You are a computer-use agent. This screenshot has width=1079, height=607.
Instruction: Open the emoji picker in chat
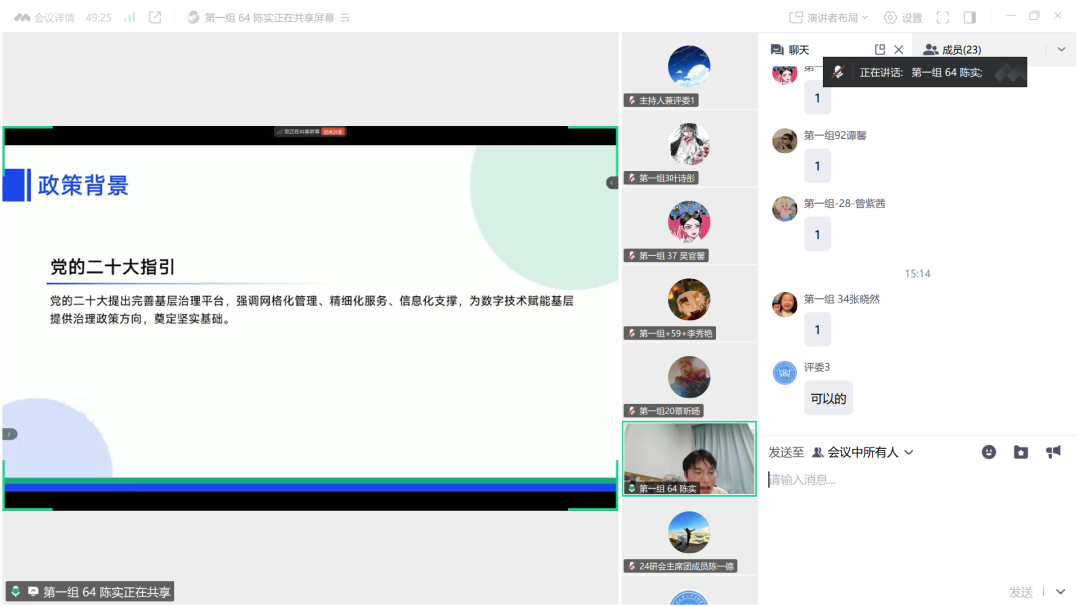point(989,452)
